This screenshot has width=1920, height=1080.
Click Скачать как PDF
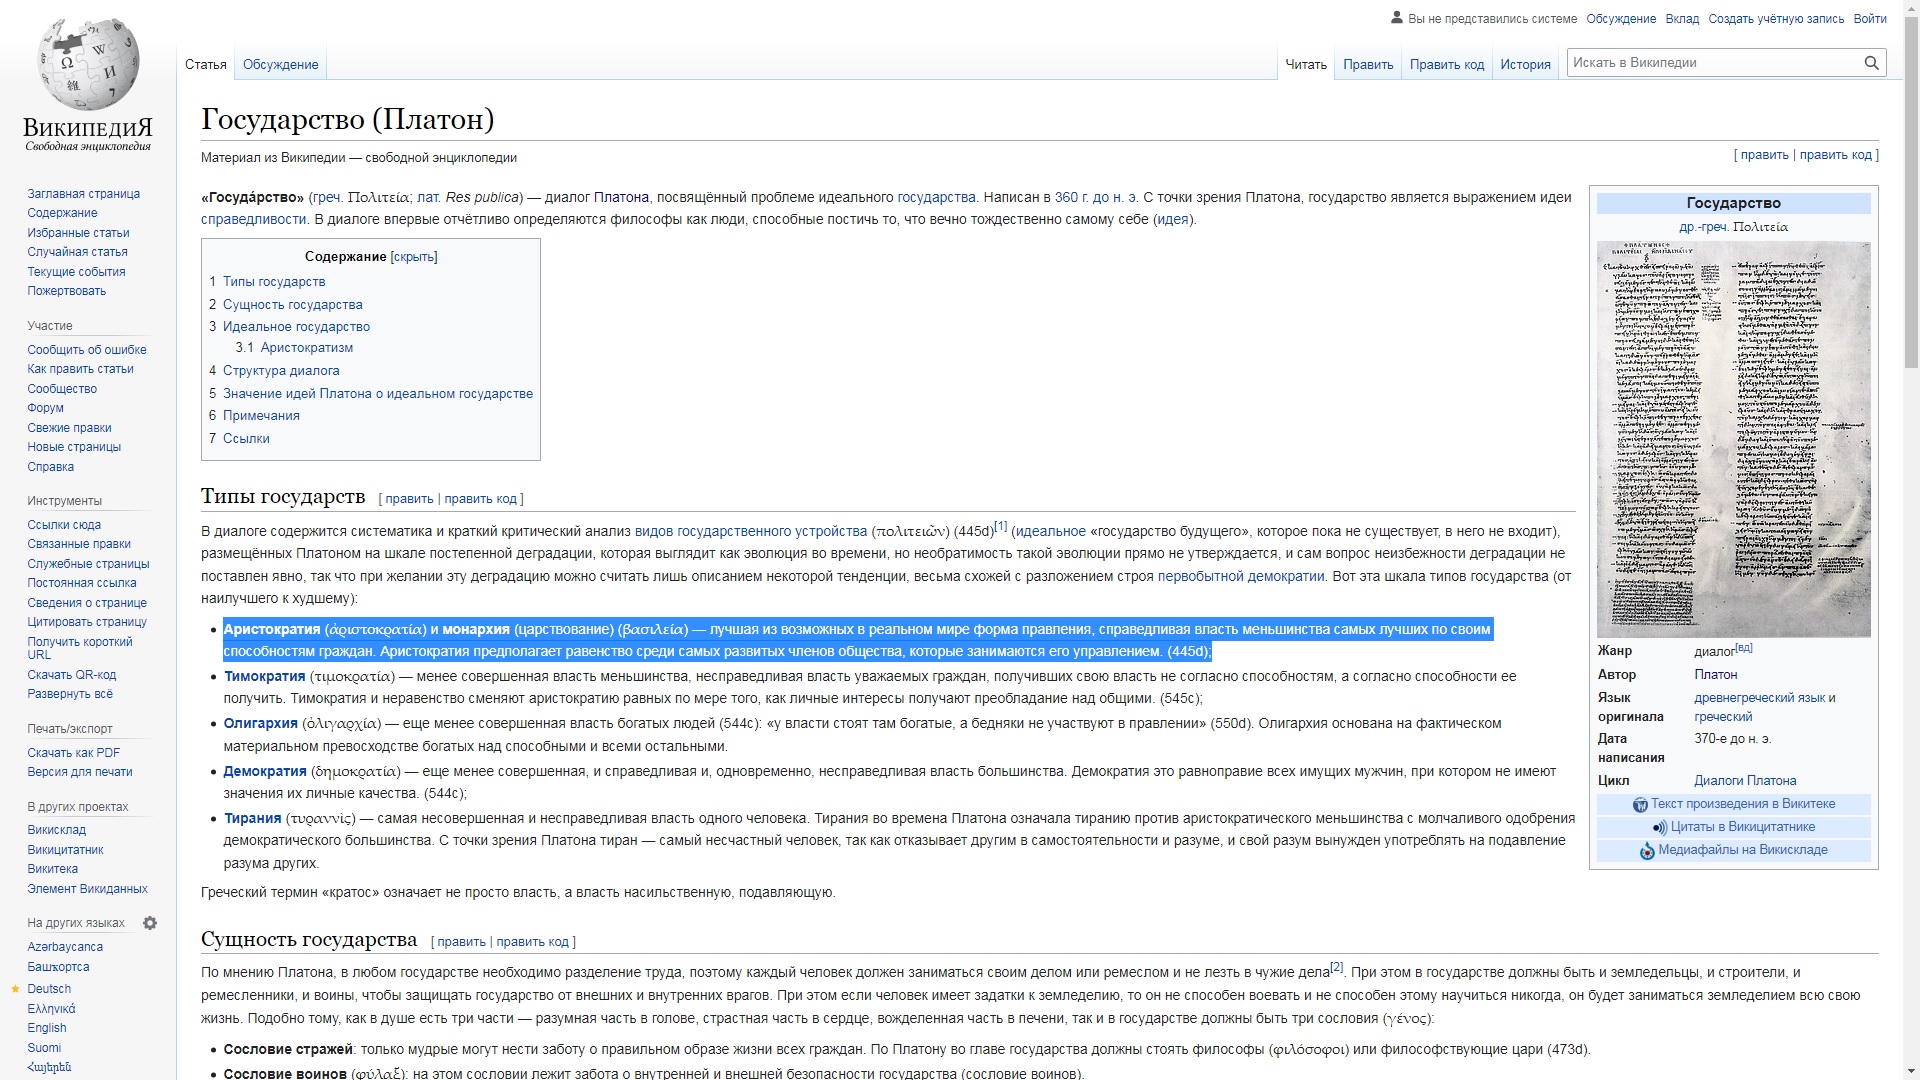(x=73, y=753)
